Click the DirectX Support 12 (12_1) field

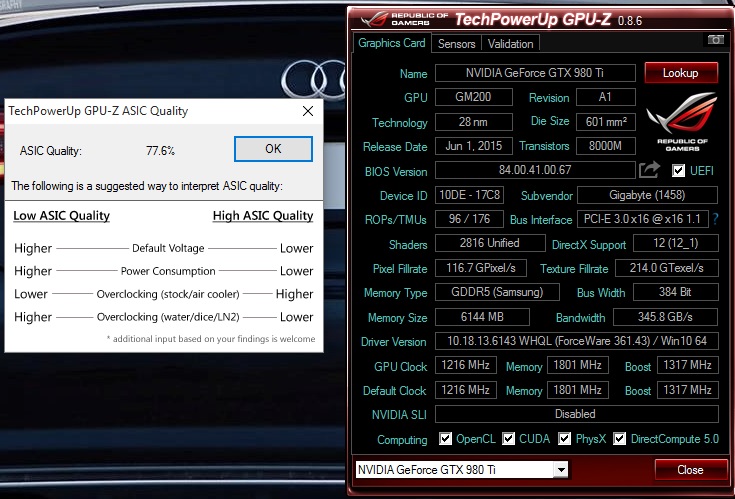coord(675,243)
